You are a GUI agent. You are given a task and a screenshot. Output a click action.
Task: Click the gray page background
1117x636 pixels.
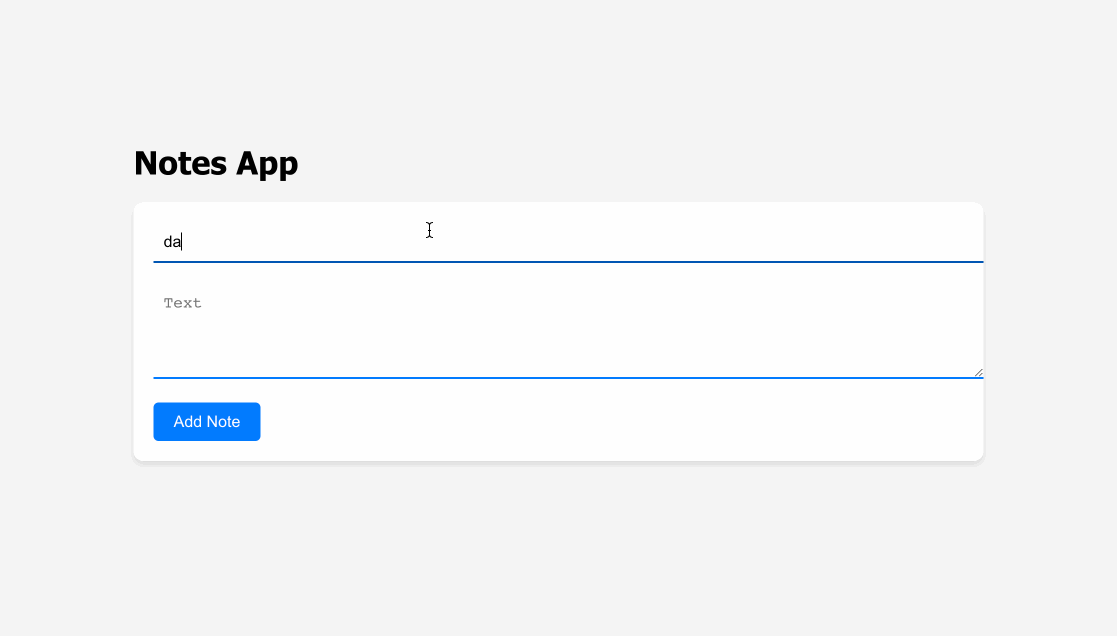coord(558,560)
